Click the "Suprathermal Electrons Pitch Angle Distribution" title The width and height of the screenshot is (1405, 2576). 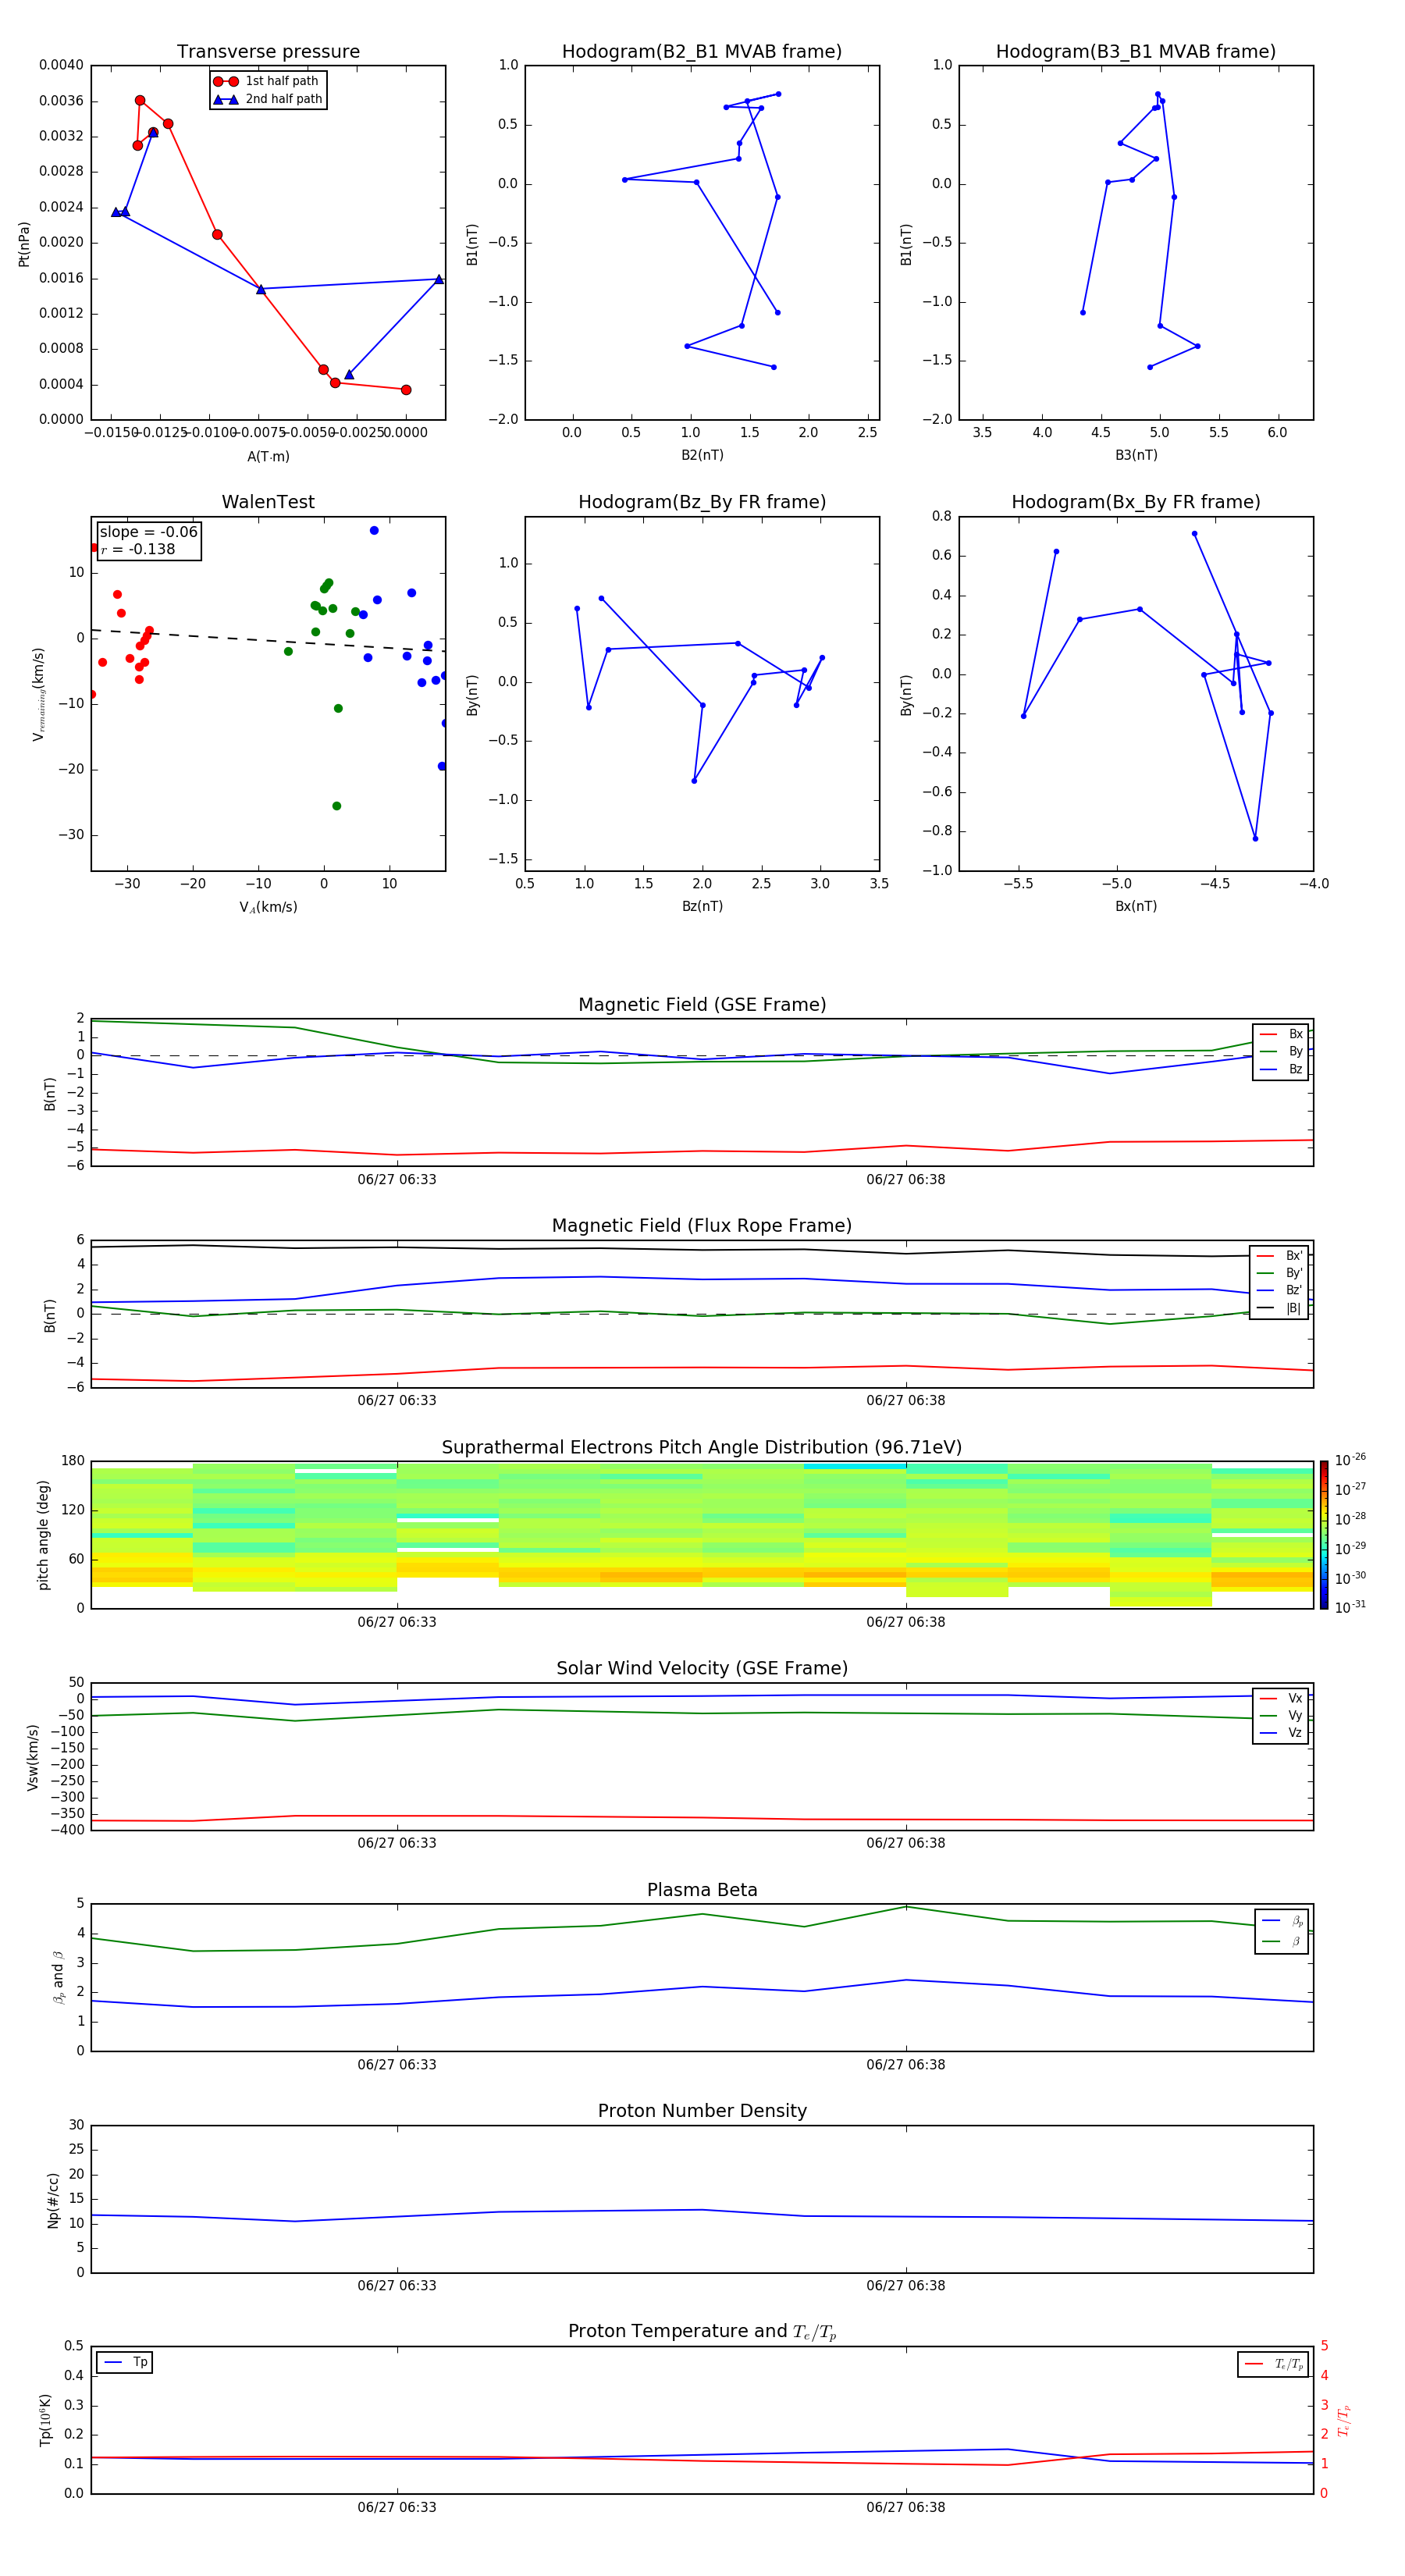pos(702,1448)
